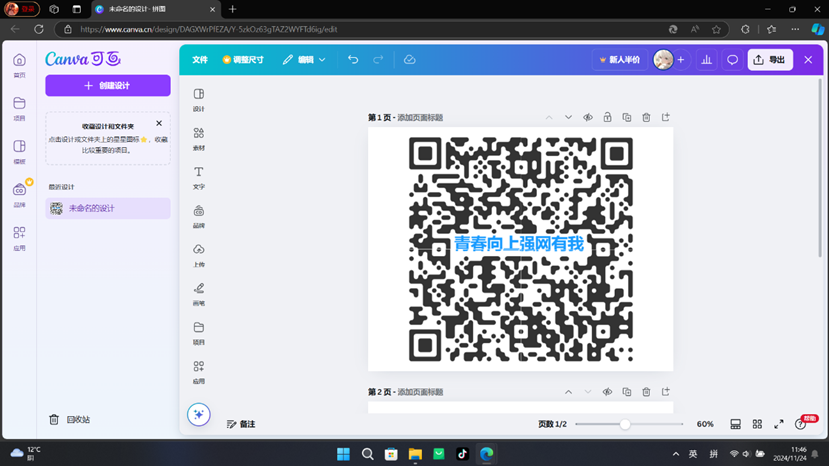Screen dimensions: 829x466
Task: Open the comments speech bubble icon
Action: (732, 60)
